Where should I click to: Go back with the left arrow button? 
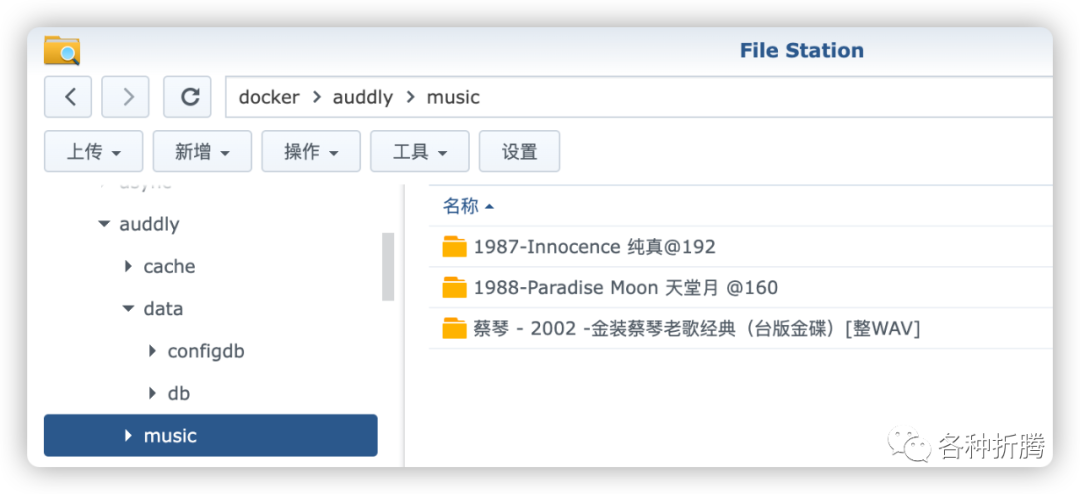(68, 97)
